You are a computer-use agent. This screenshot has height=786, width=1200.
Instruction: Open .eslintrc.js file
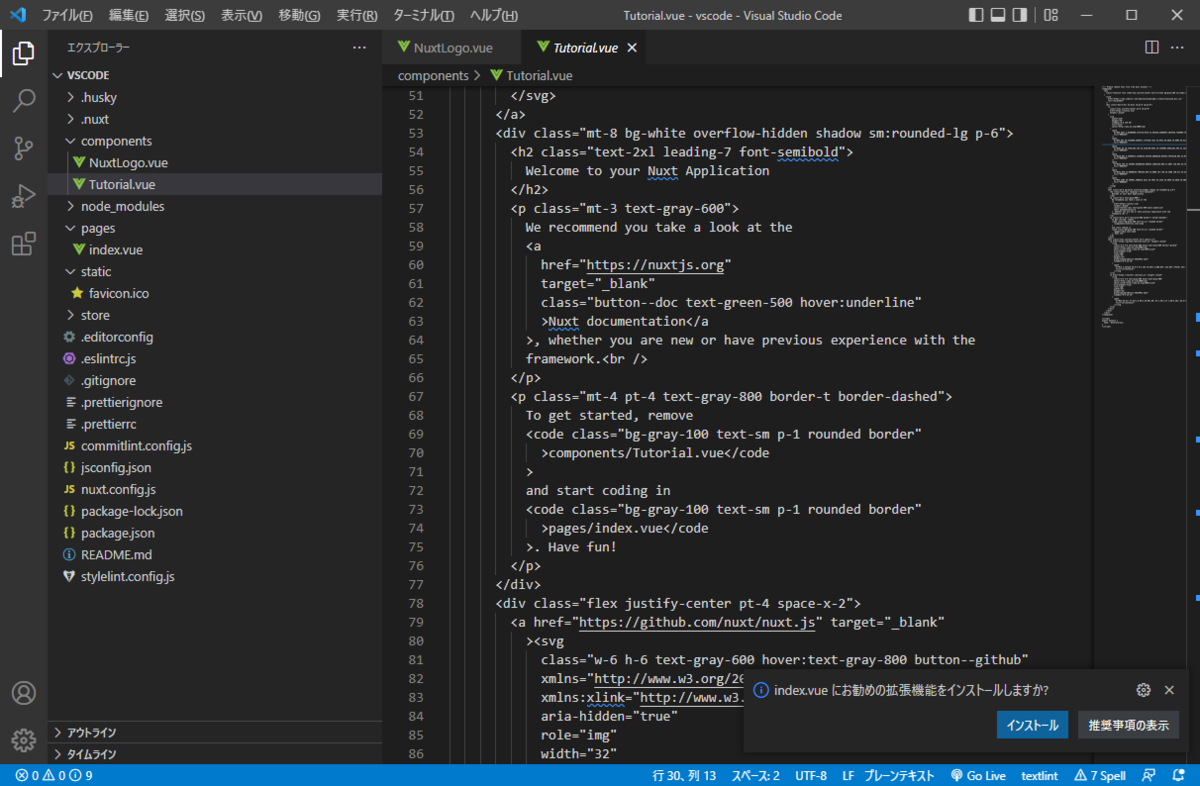[x=215, y=358]
